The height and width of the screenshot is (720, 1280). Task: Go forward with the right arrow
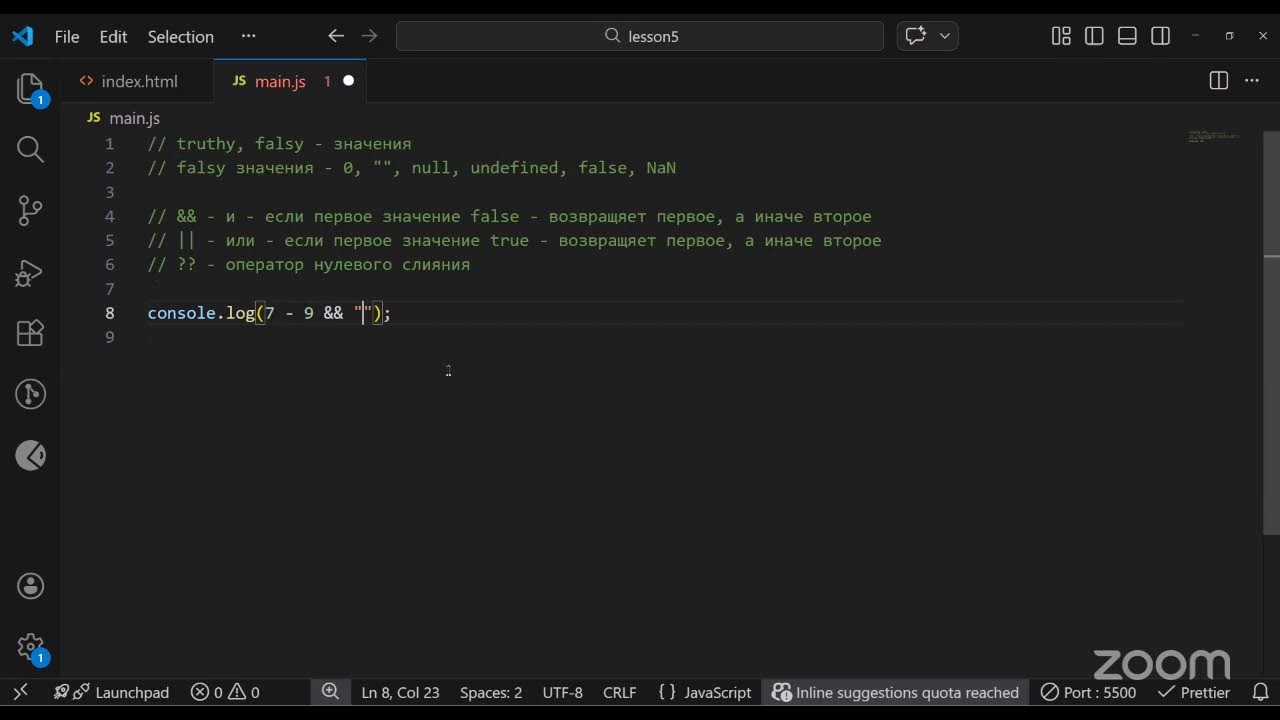369,36
